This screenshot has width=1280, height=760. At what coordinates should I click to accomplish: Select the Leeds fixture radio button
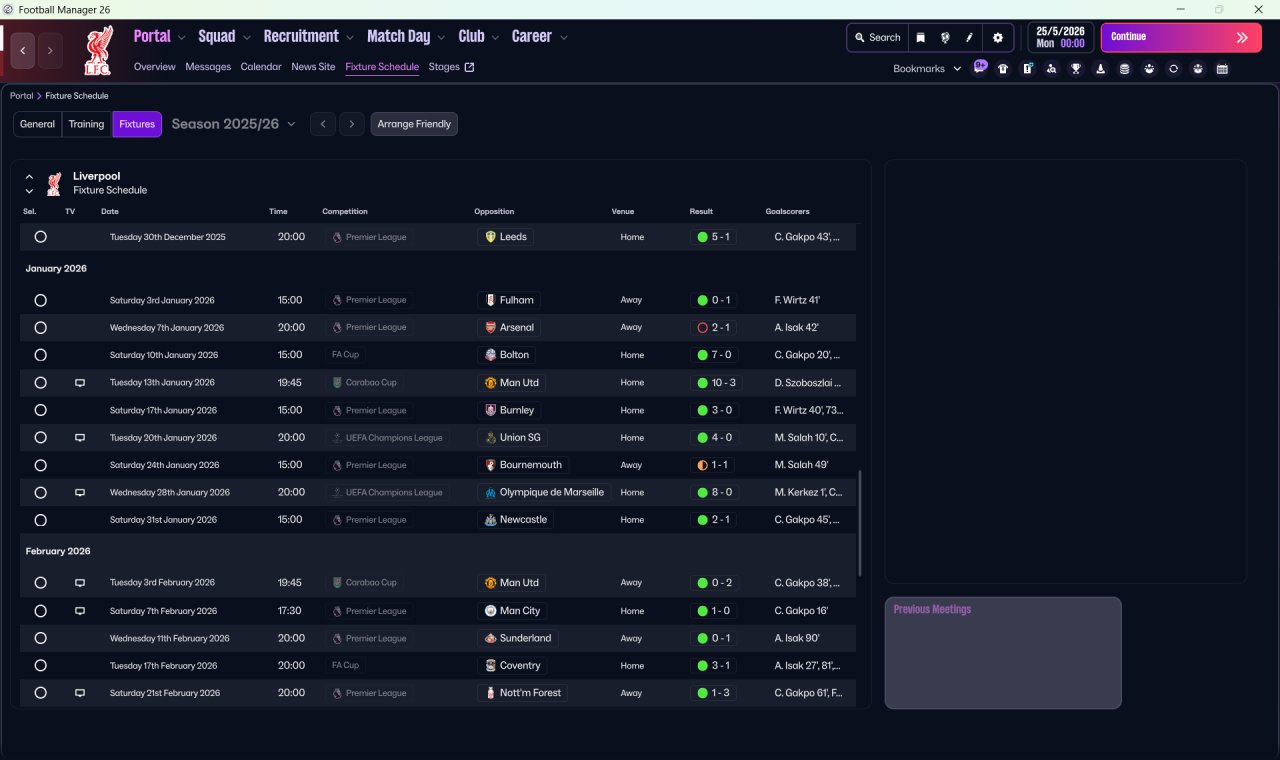(40, 237)
